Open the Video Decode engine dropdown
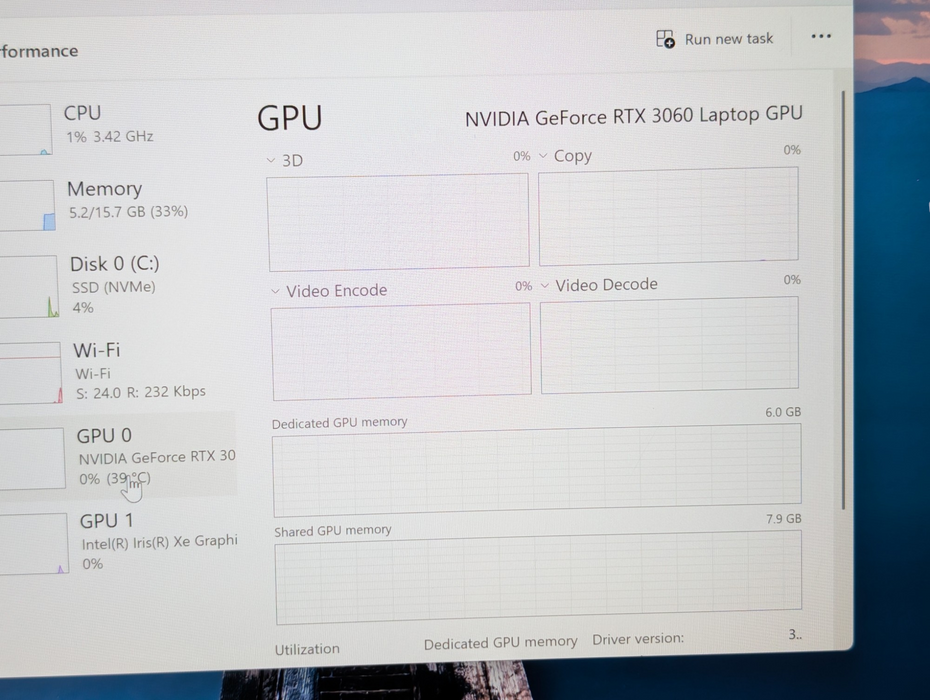The width and height of the screenshot is (930, 700). pyautogui.click(x=545, y=286)
